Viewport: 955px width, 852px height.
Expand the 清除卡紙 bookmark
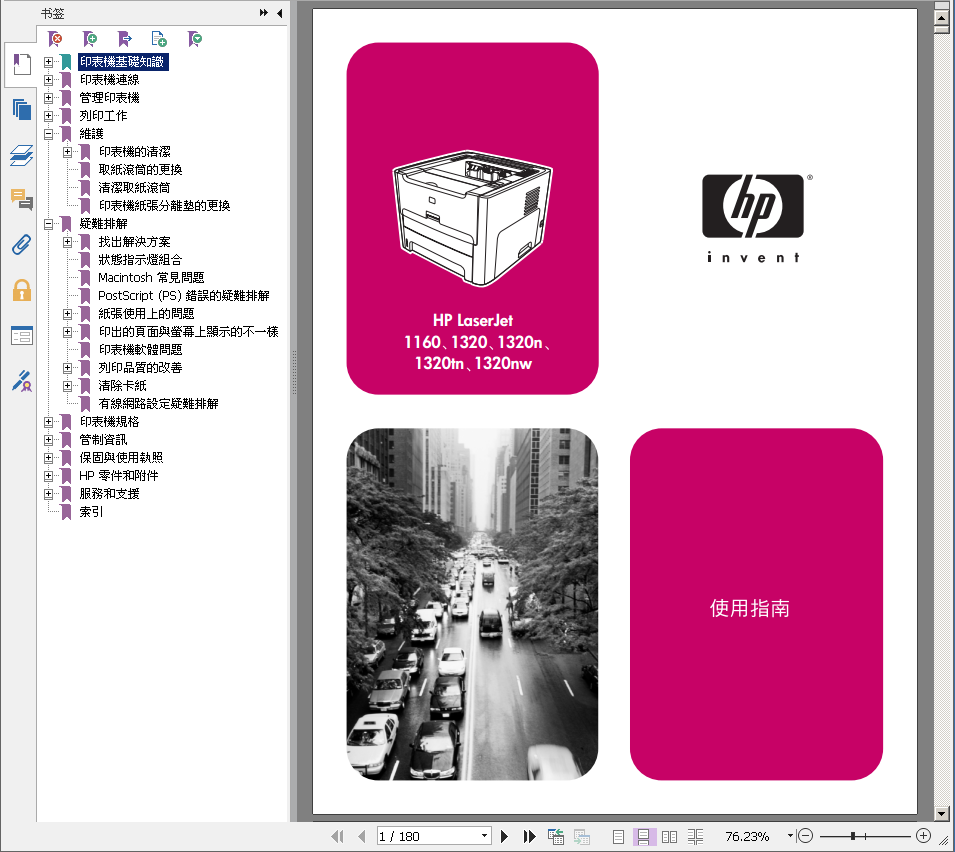pos(68,386)
